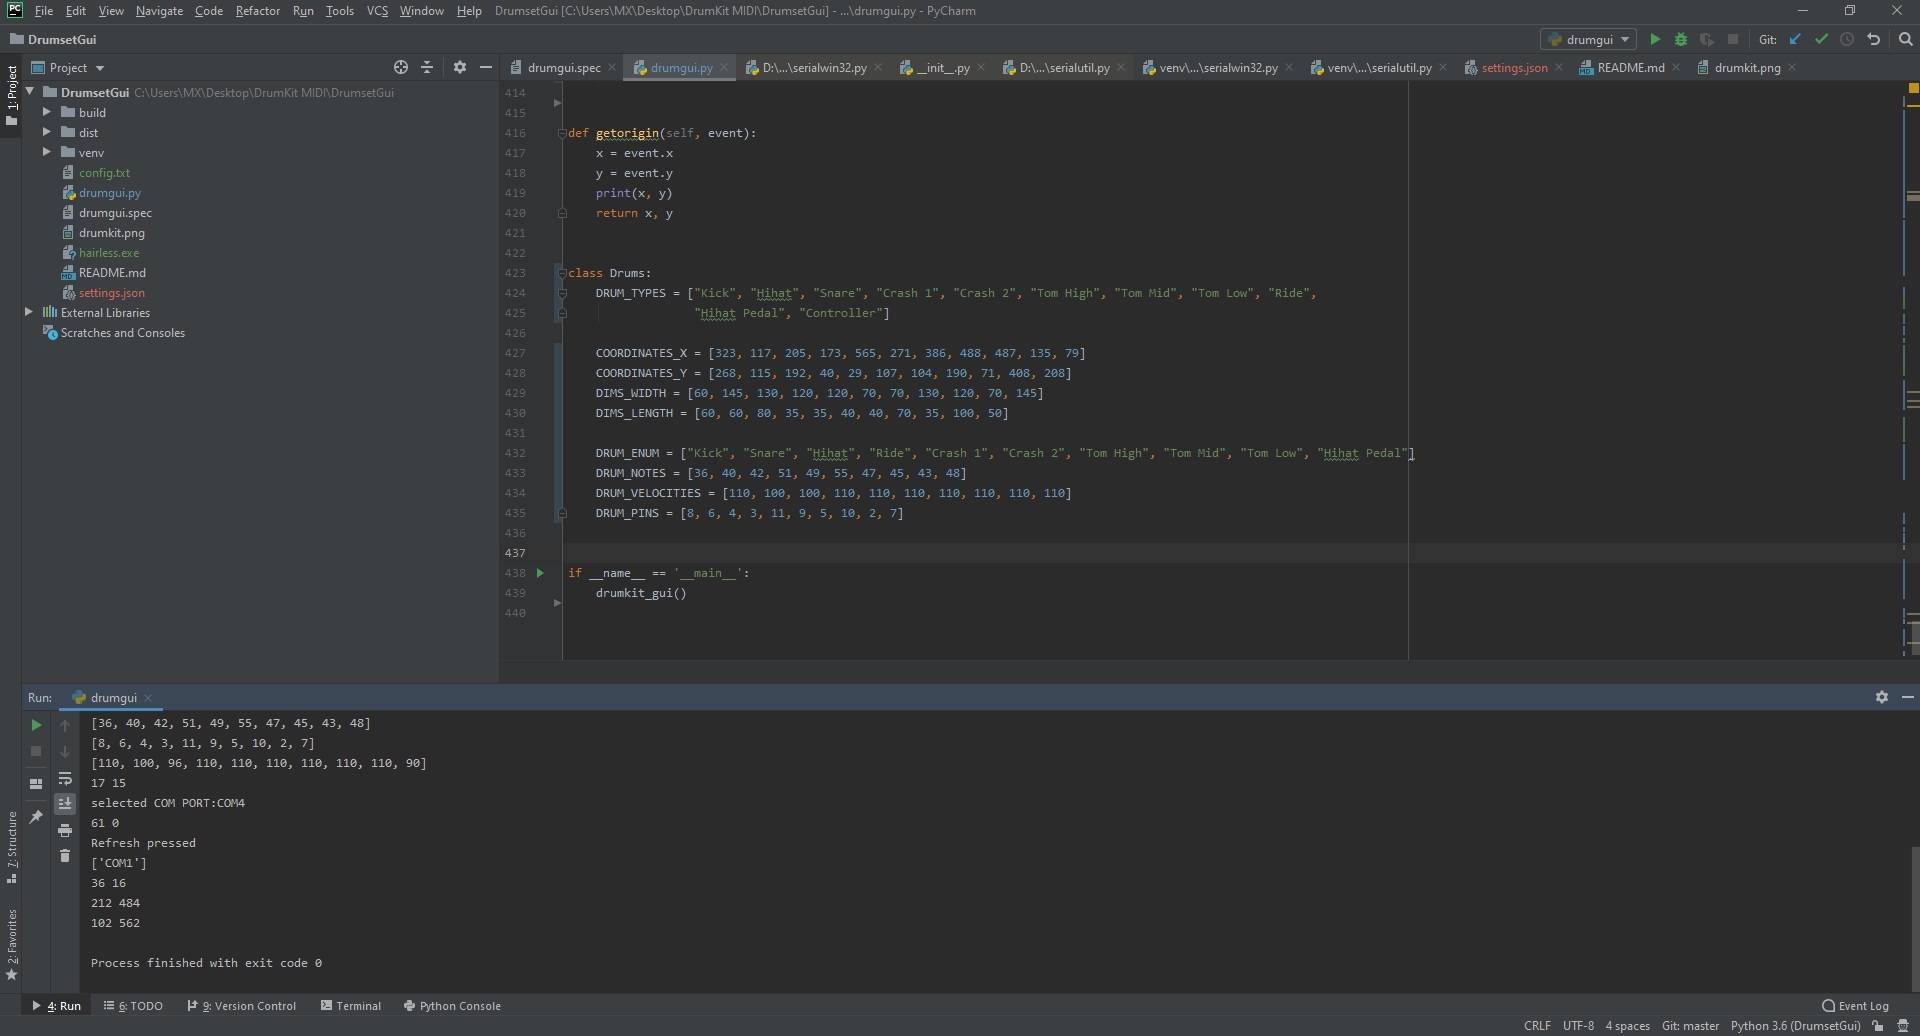Switch to the README.md editor tab
The image size is (1920, 1036).
tap(1630, 67)
